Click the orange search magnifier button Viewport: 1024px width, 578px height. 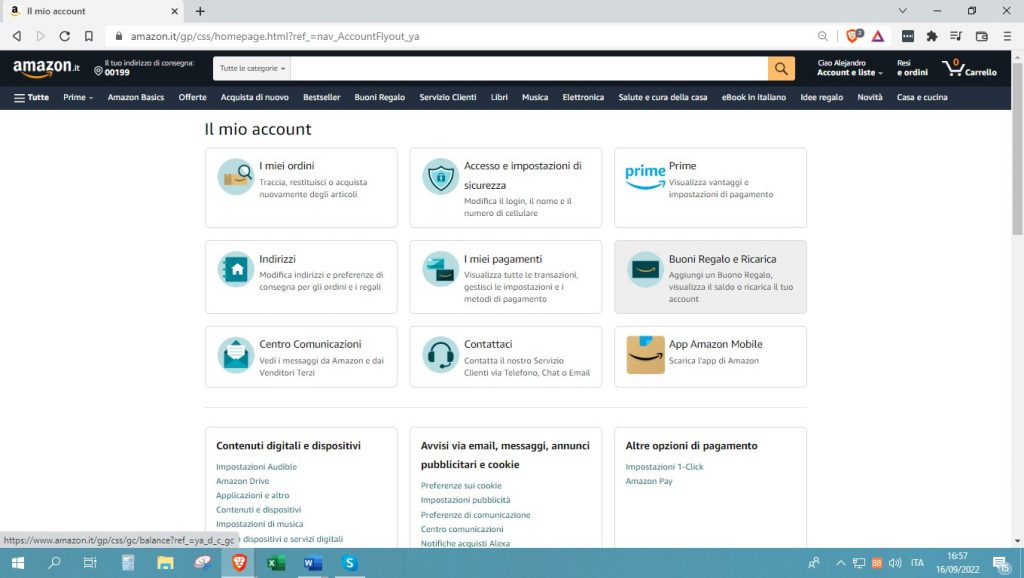781,68
